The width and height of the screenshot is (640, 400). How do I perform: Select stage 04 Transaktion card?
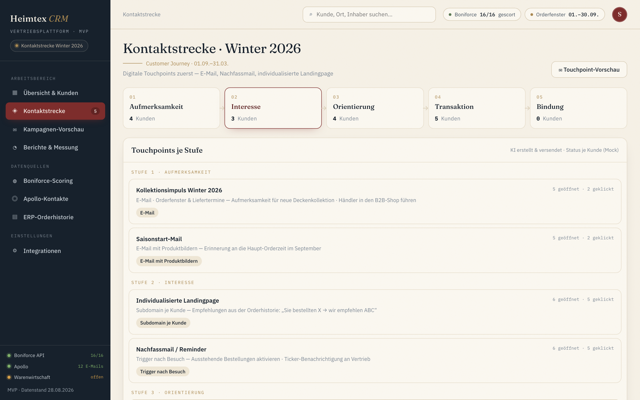point(477,108)
